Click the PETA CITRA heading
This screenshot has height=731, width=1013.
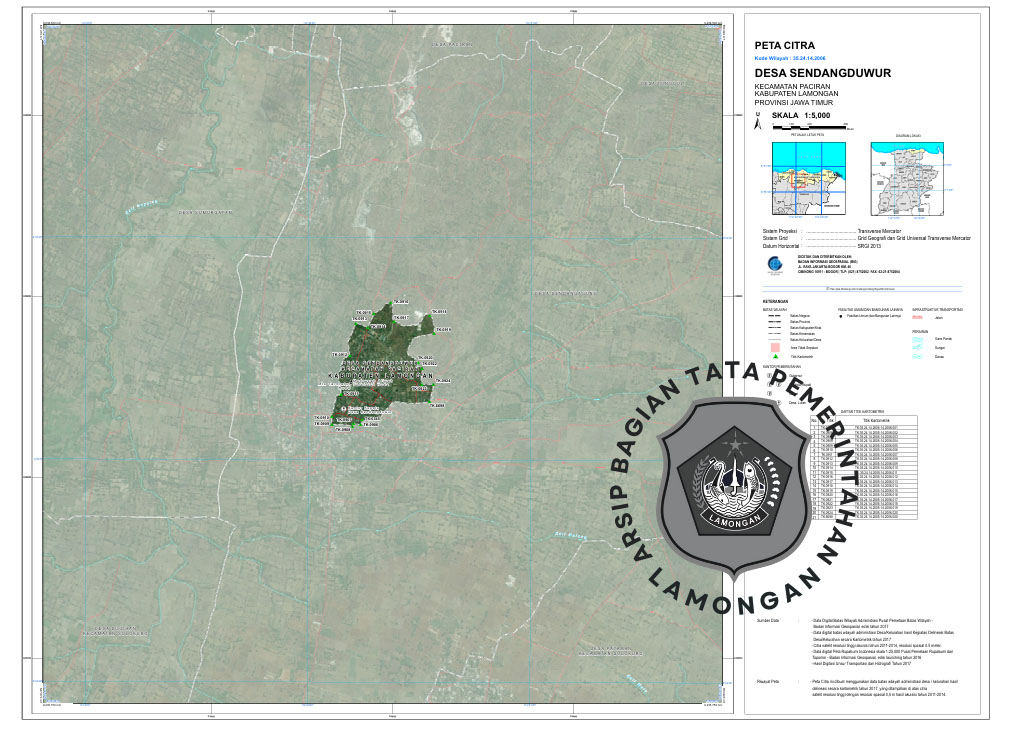click(784, 46)
